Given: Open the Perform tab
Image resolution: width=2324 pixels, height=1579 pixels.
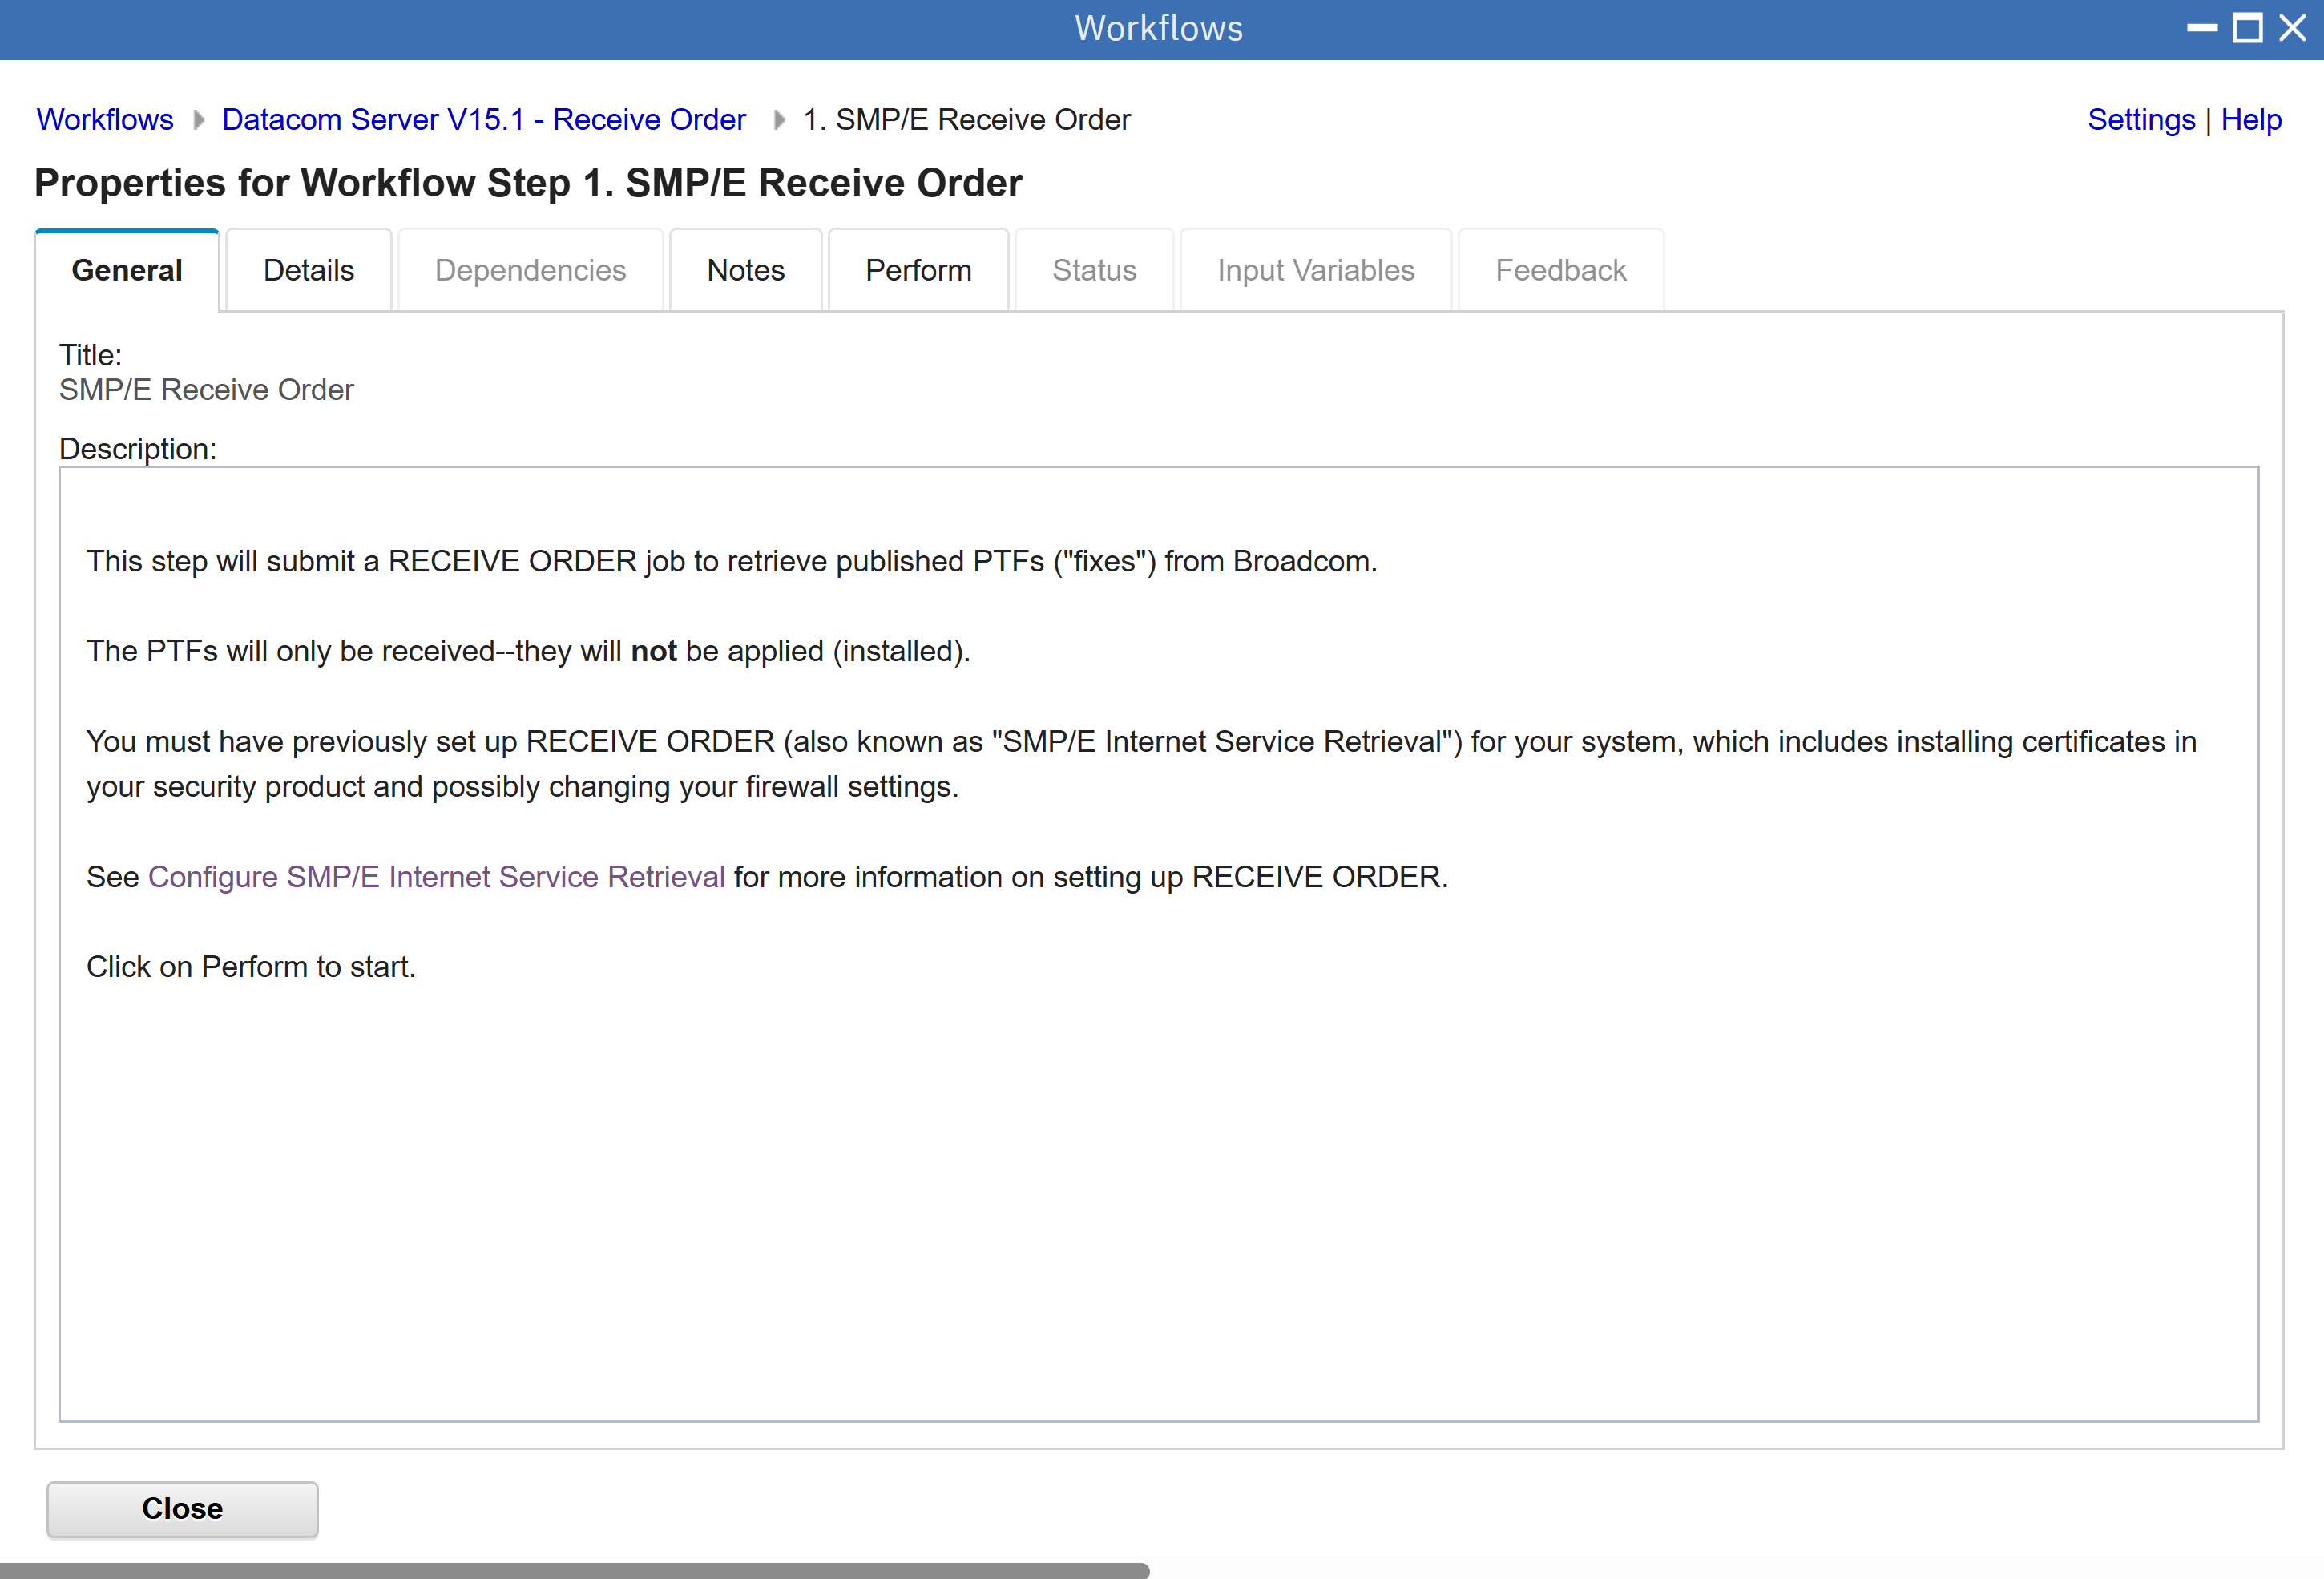Looking at the screenshot, I should coord(918,270).
